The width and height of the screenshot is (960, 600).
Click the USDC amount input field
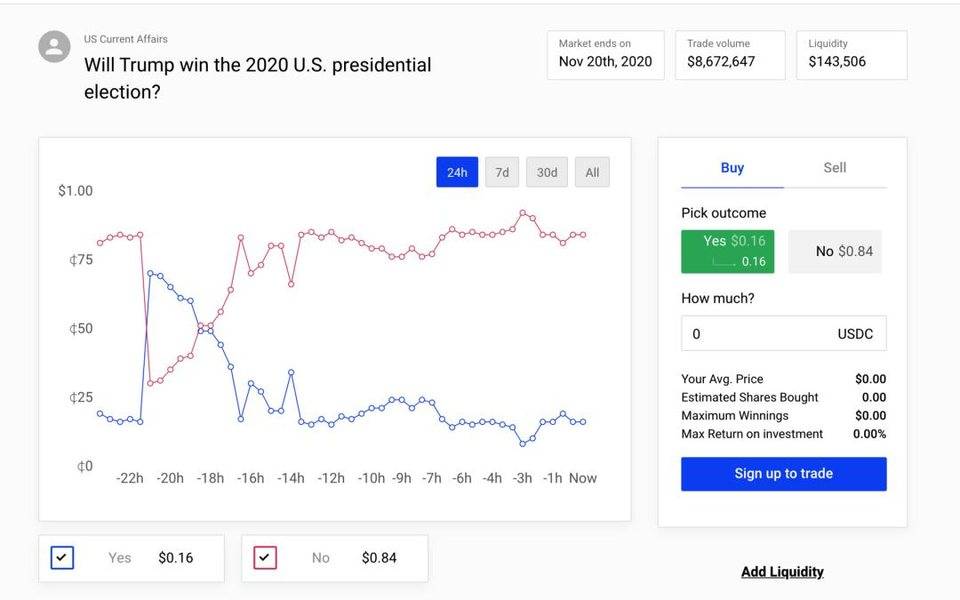784,334
